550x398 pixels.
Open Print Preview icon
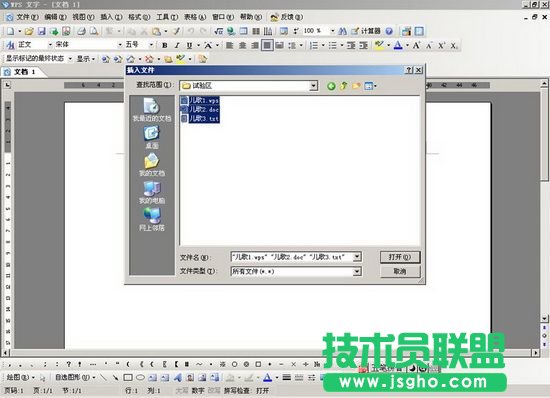pos(94,31)
